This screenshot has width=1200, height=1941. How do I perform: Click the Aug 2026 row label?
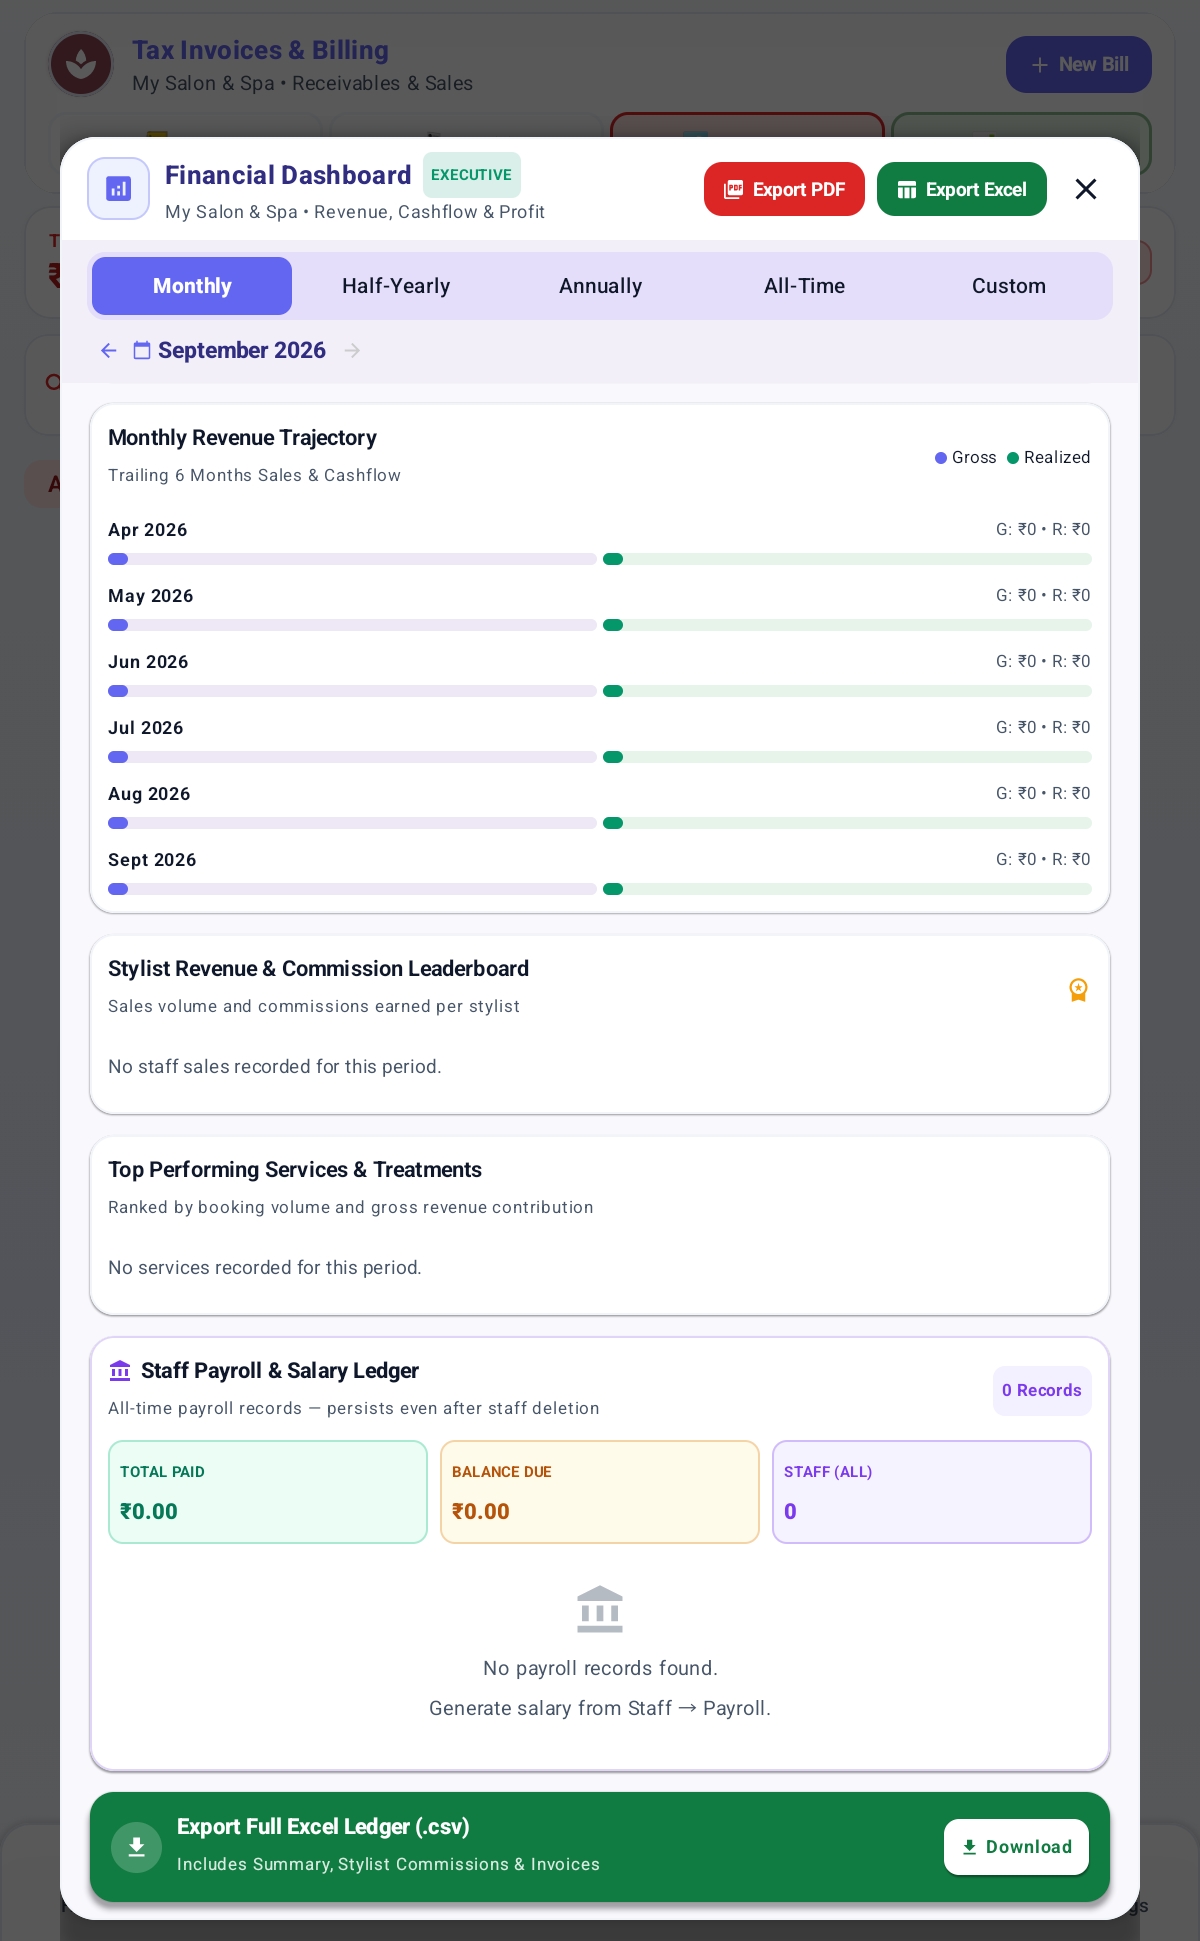(x=149, y=794)
